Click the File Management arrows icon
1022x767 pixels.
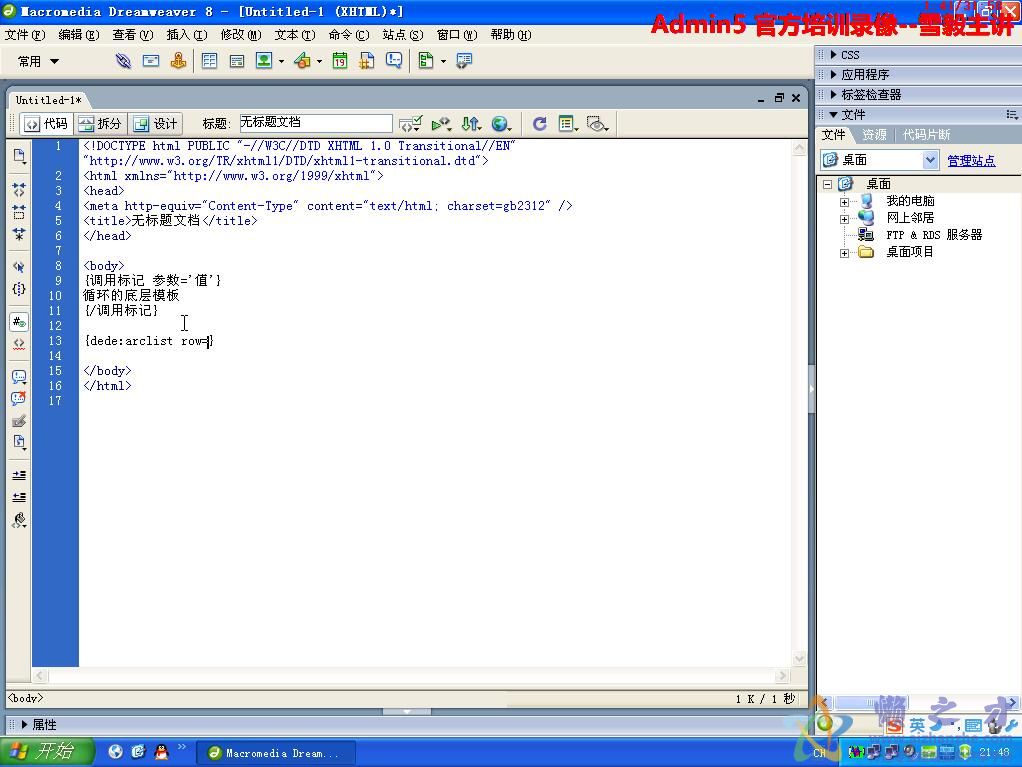pos(470,124)
